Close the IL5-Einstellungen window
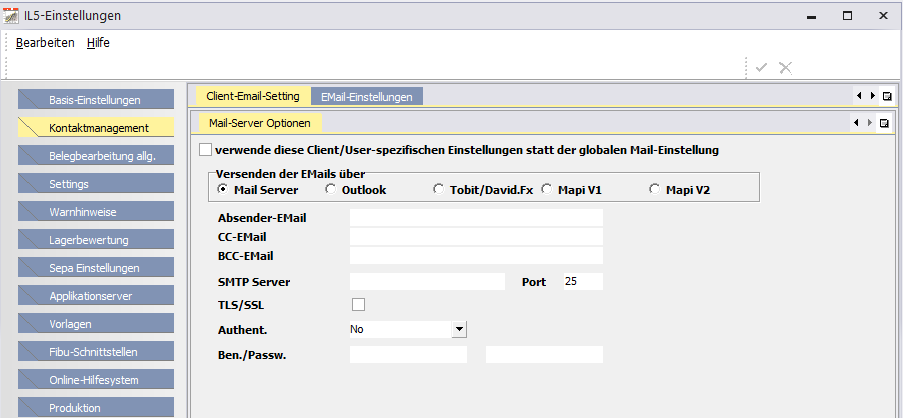The width and height of the screenshot is (903, 418). click(x=883, y=16)
